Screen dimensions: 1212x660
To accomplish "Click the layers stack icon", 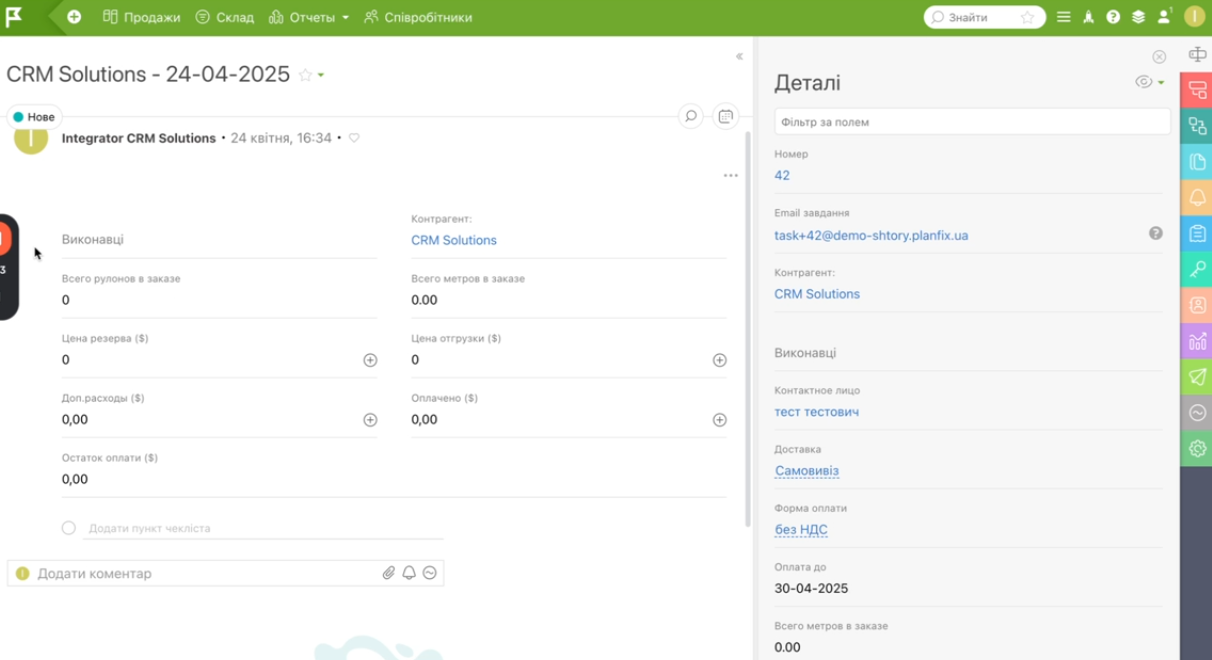I will tap(1138, 17).
